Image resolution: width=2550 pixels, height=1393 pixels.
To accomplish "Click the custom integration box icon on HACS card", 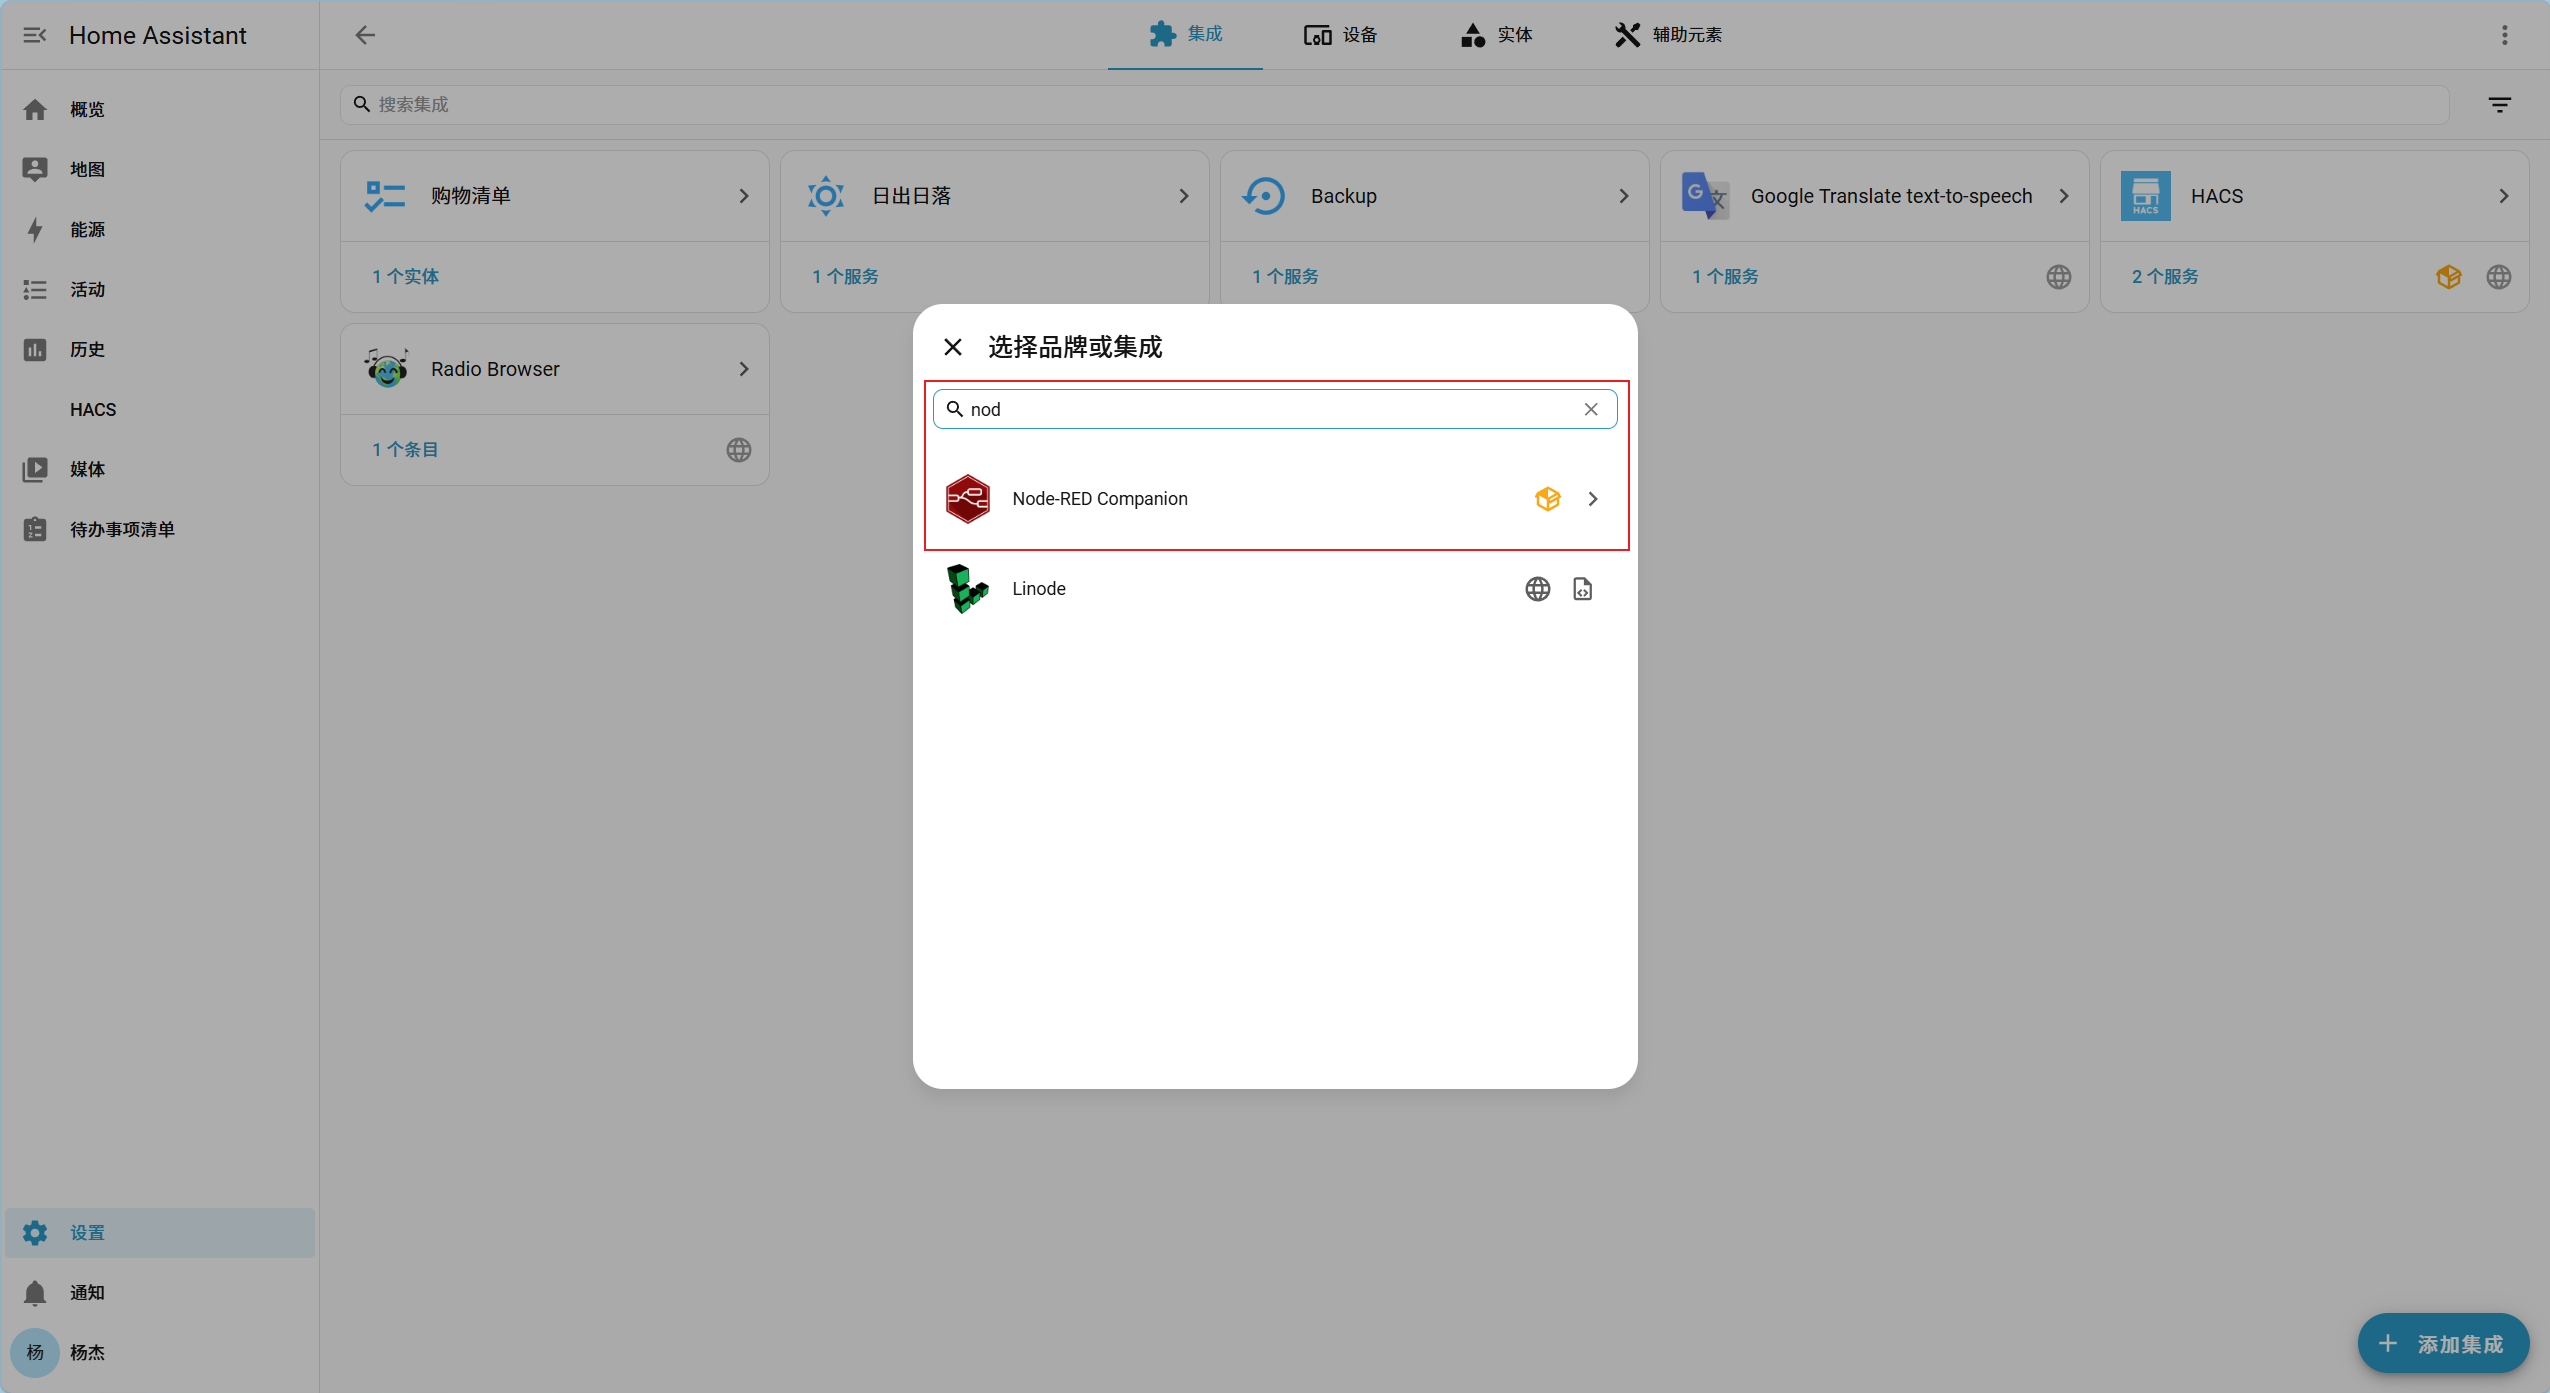I will 2448,277.
